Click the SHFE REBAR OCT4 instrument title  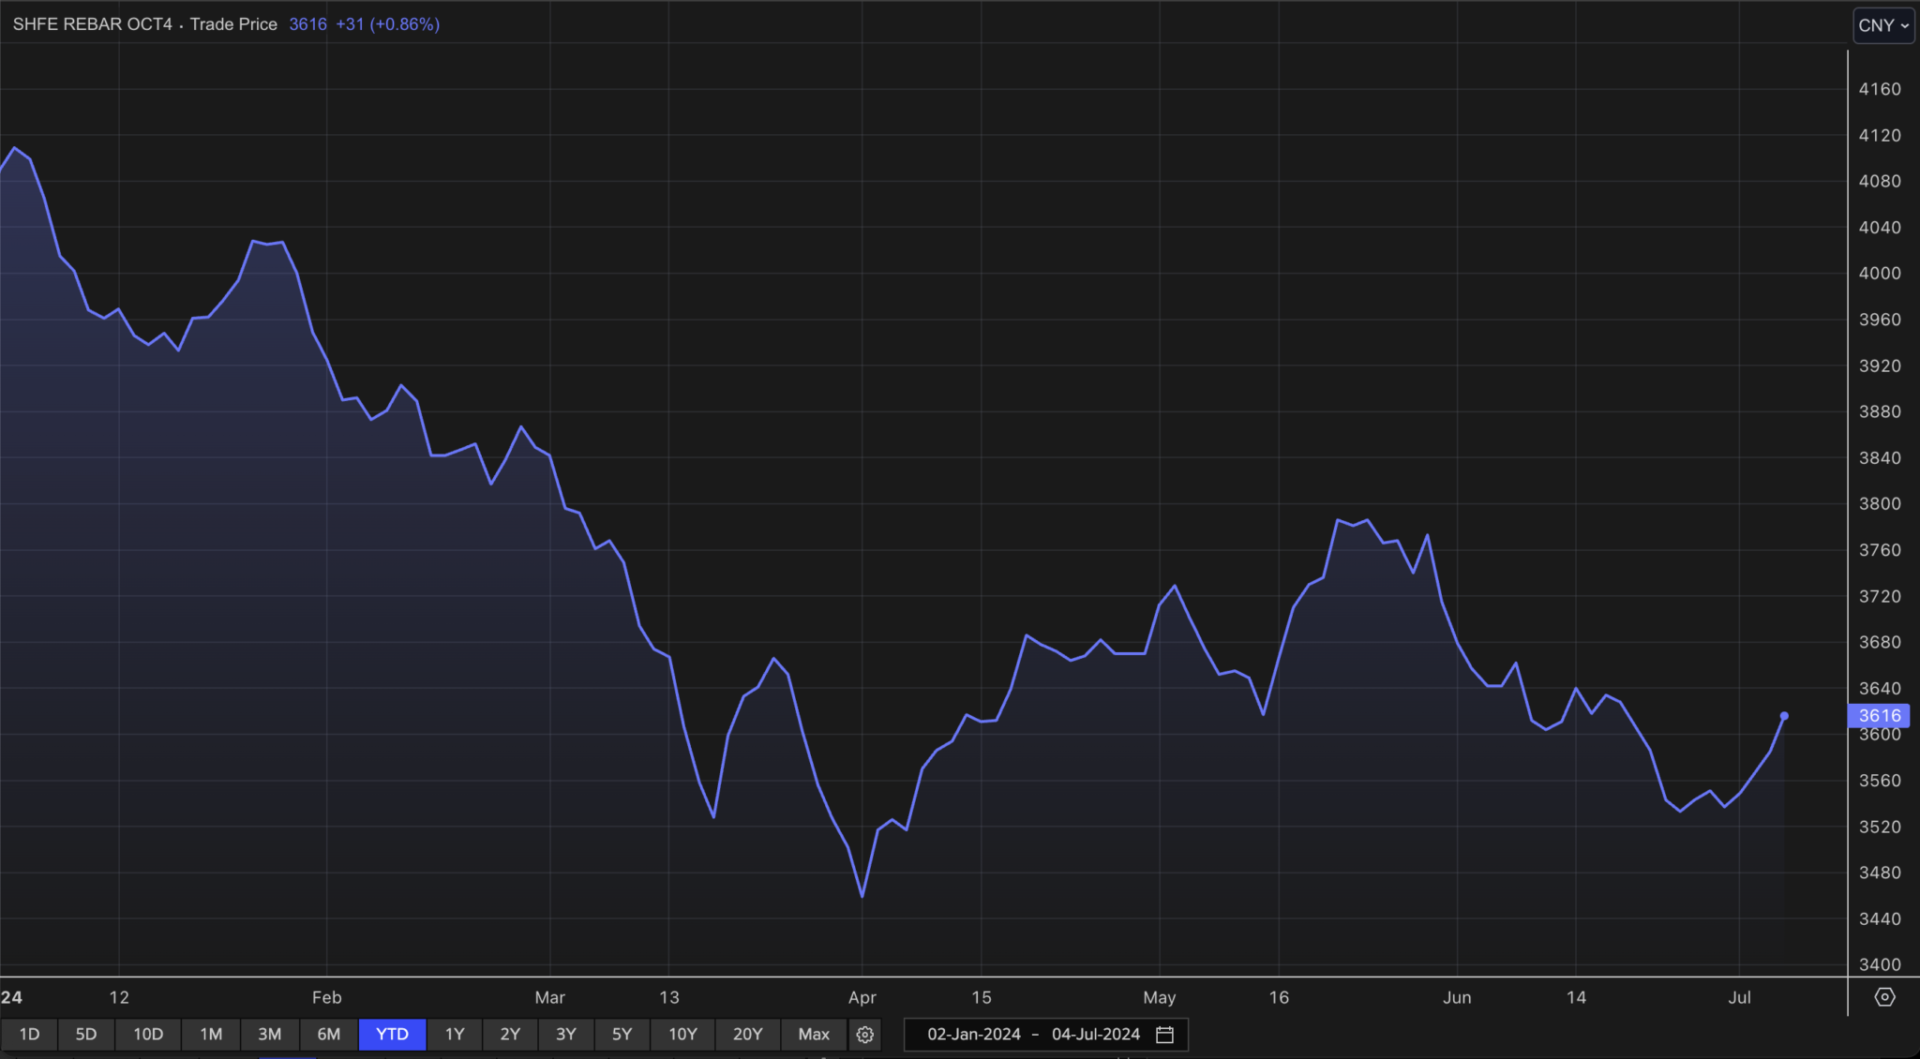pos(92,24)
